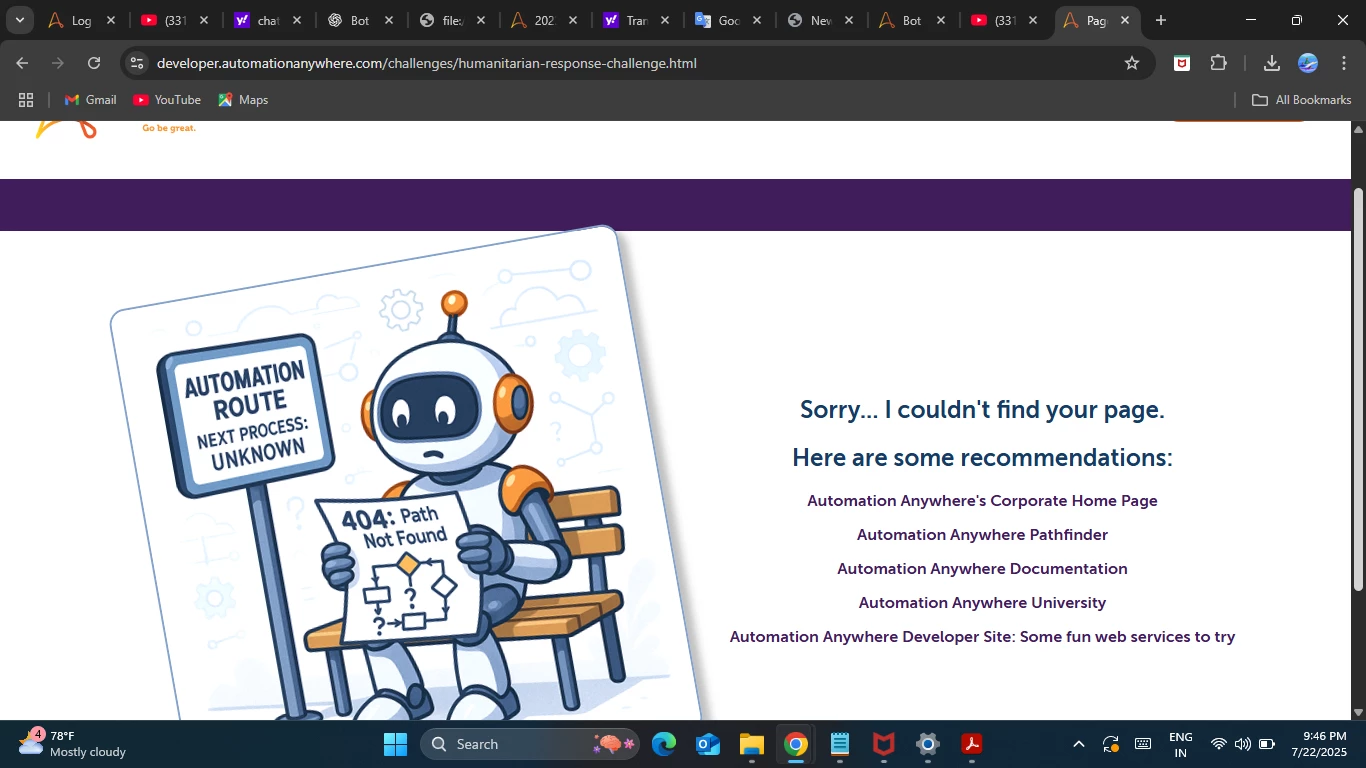
Task: Switch to the Yahoo "Tran" tab
Action: pyautogui.click(x=634, y=20)
